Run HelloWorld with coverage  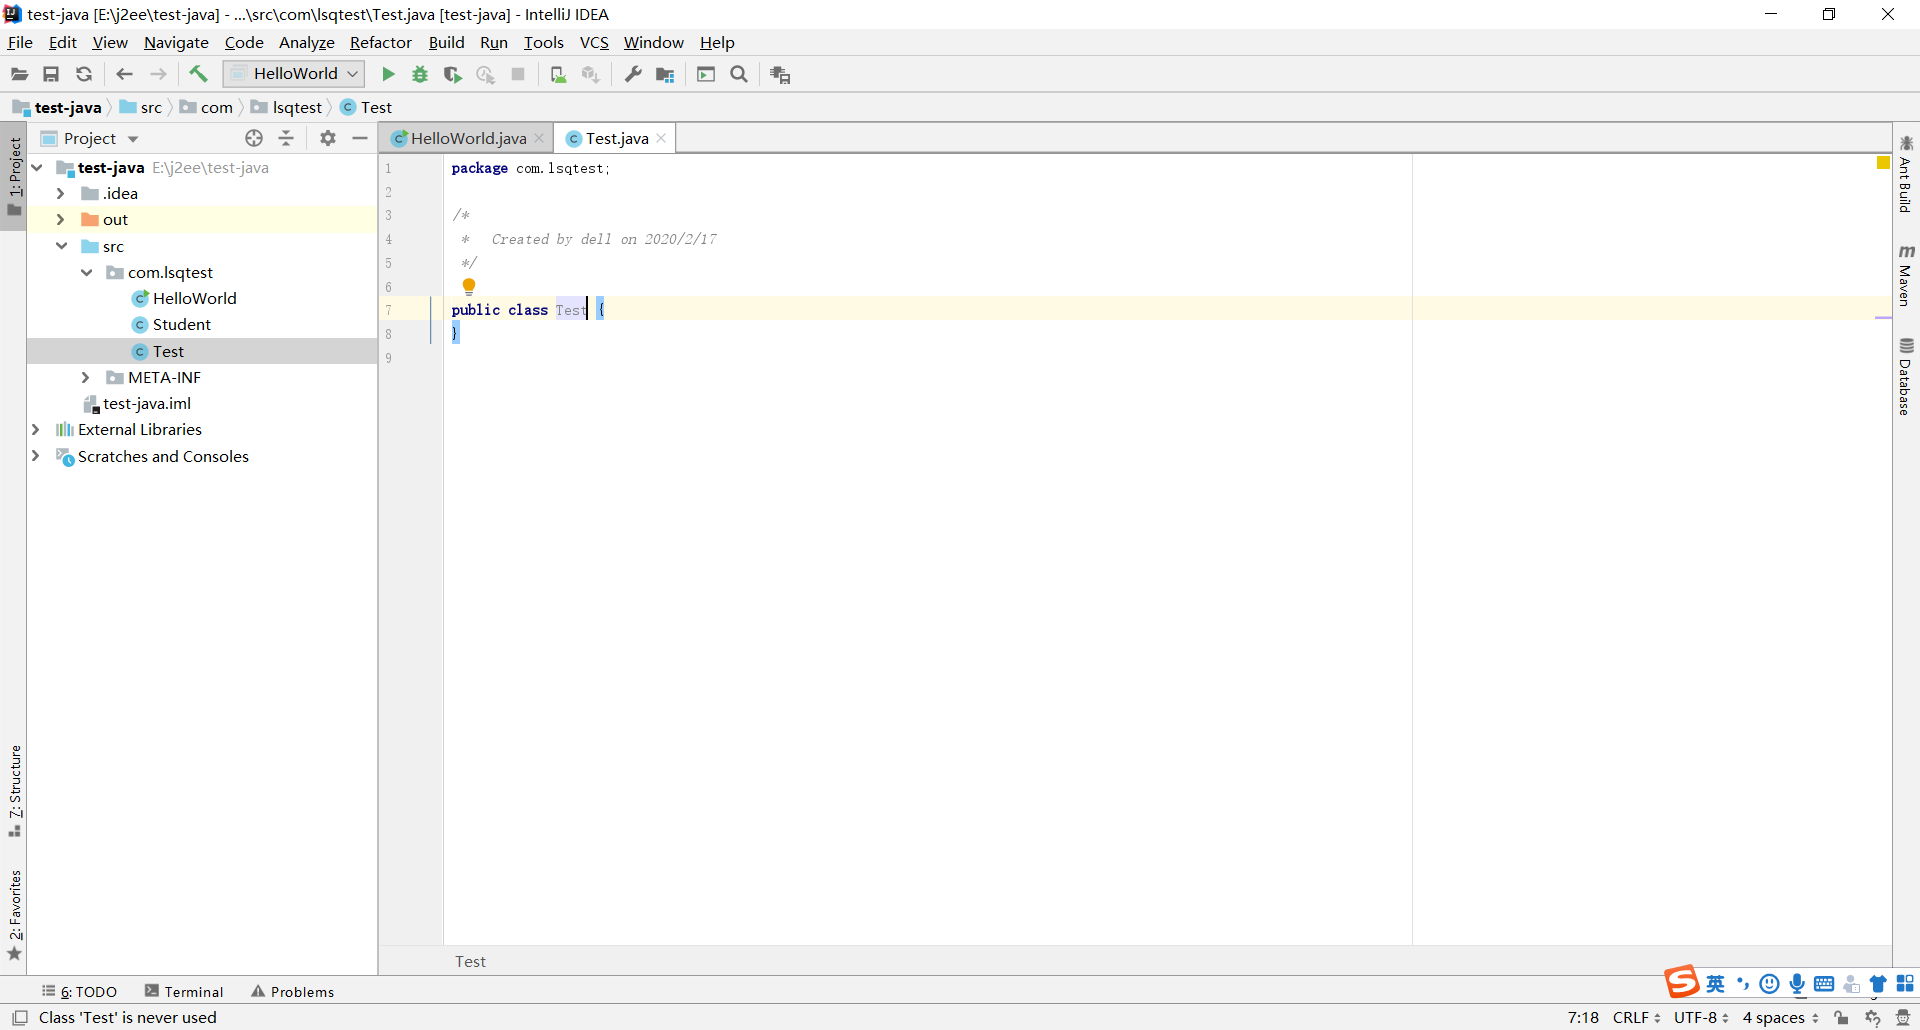(452, 74)
